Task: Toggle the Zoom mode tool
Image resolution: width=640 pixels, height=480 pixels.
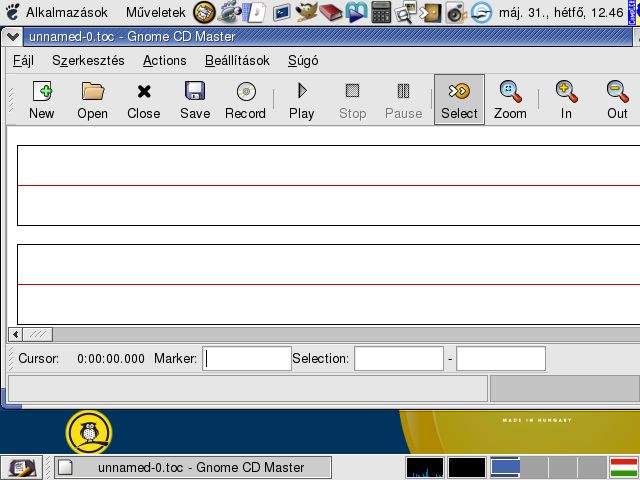Action: coord(510,99)
